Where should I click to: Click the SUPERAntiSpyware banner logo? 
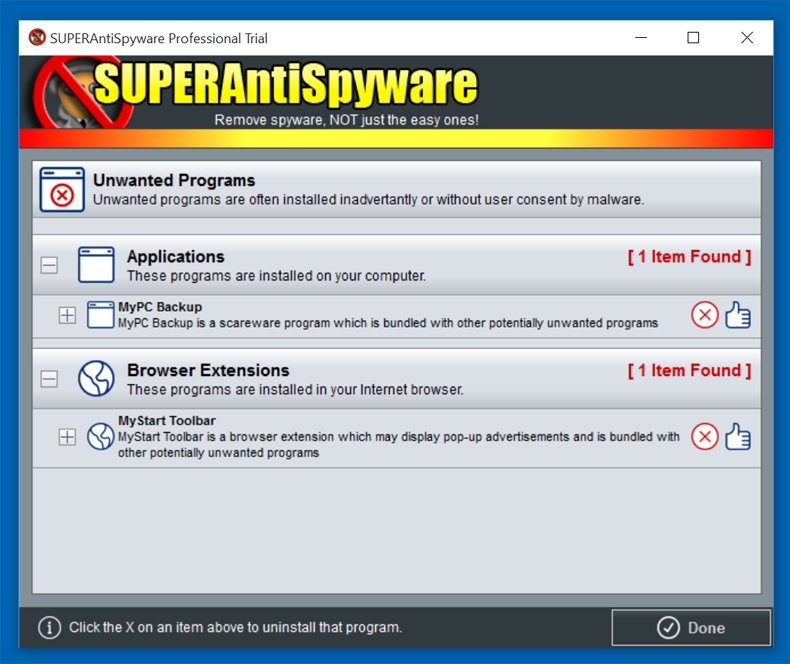click(x=256, y=92)
